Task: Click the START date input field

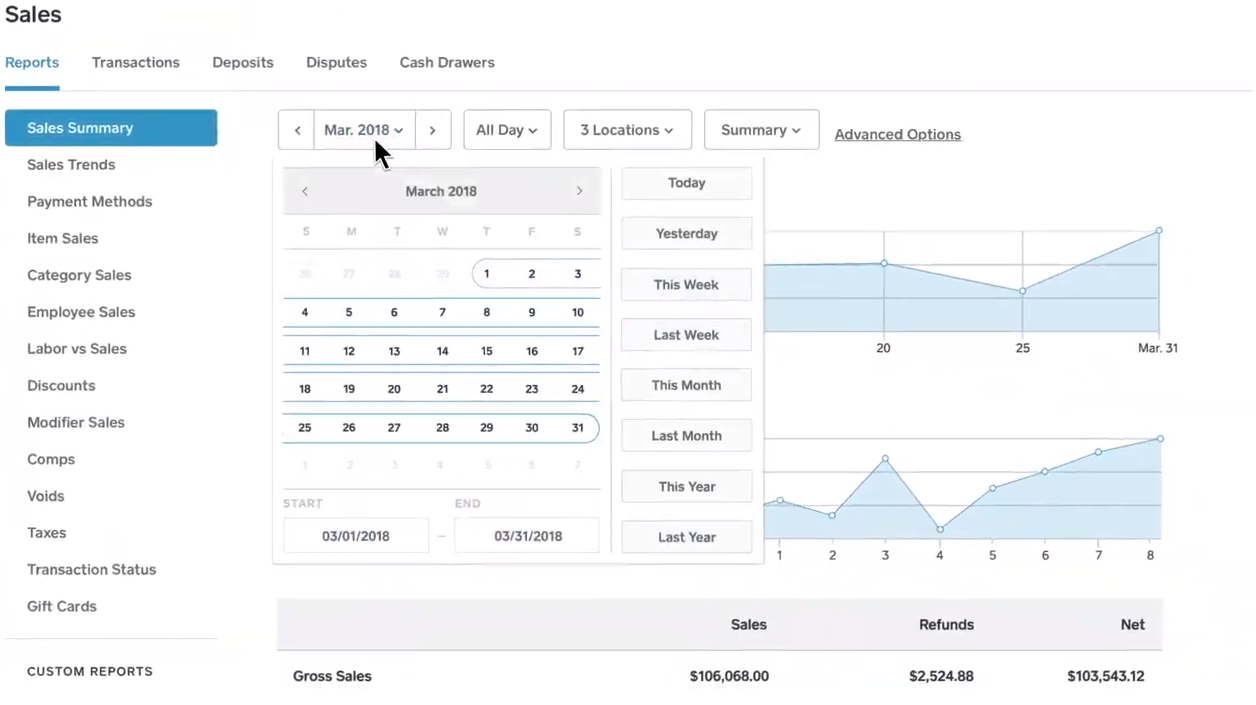Action: click(x=355, y=535)
